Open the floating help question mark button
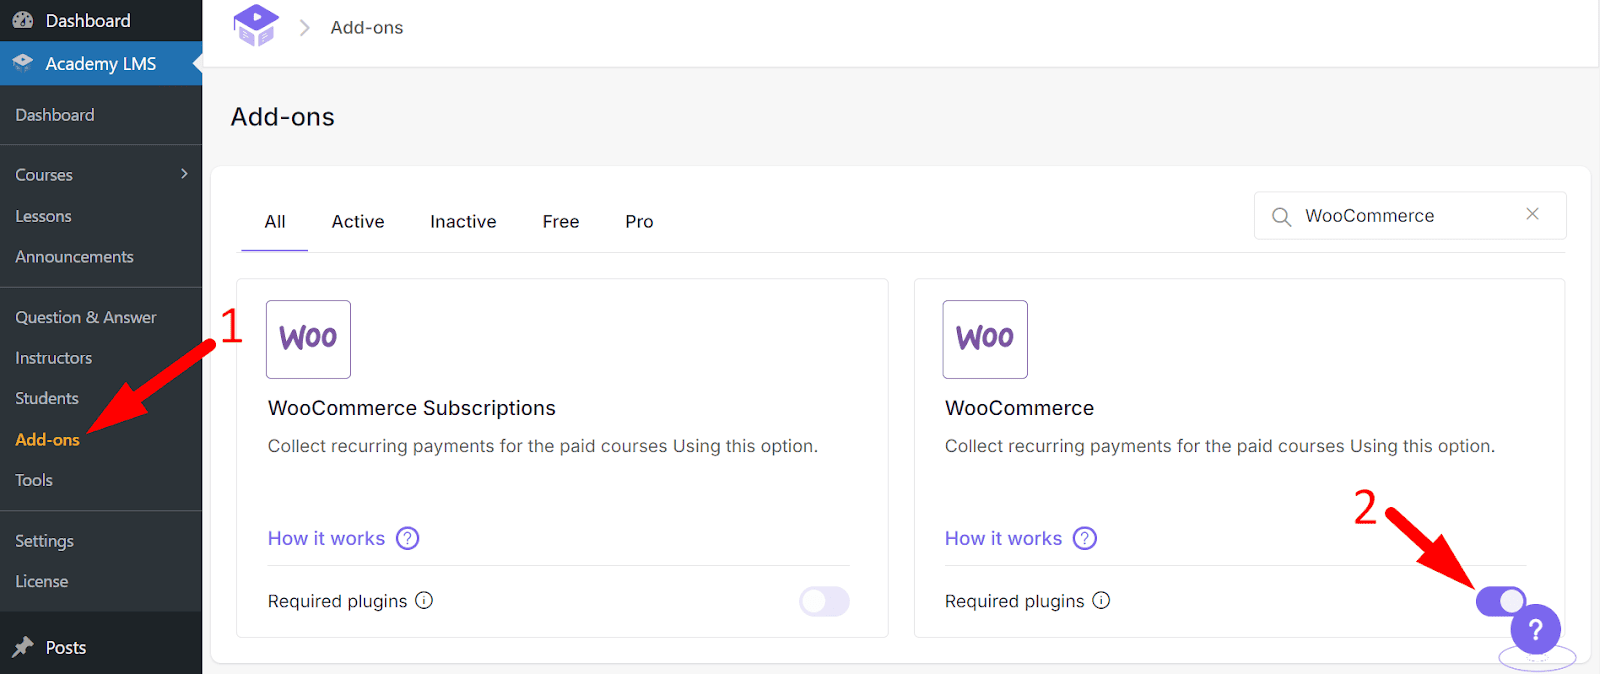The image size is (1600, 674). (x=1536, y=630)
